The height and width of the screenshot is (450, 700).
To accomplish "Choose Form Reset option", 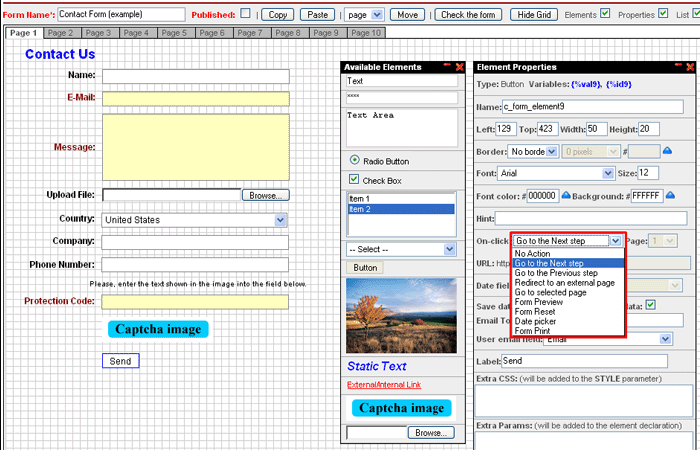I will tap(568, 312).
